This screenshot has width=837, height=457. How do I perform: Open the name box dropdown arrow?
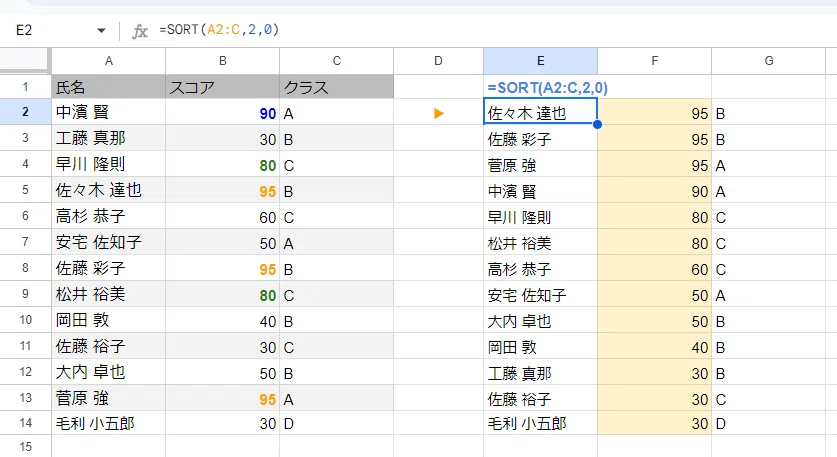coord(101,30)
